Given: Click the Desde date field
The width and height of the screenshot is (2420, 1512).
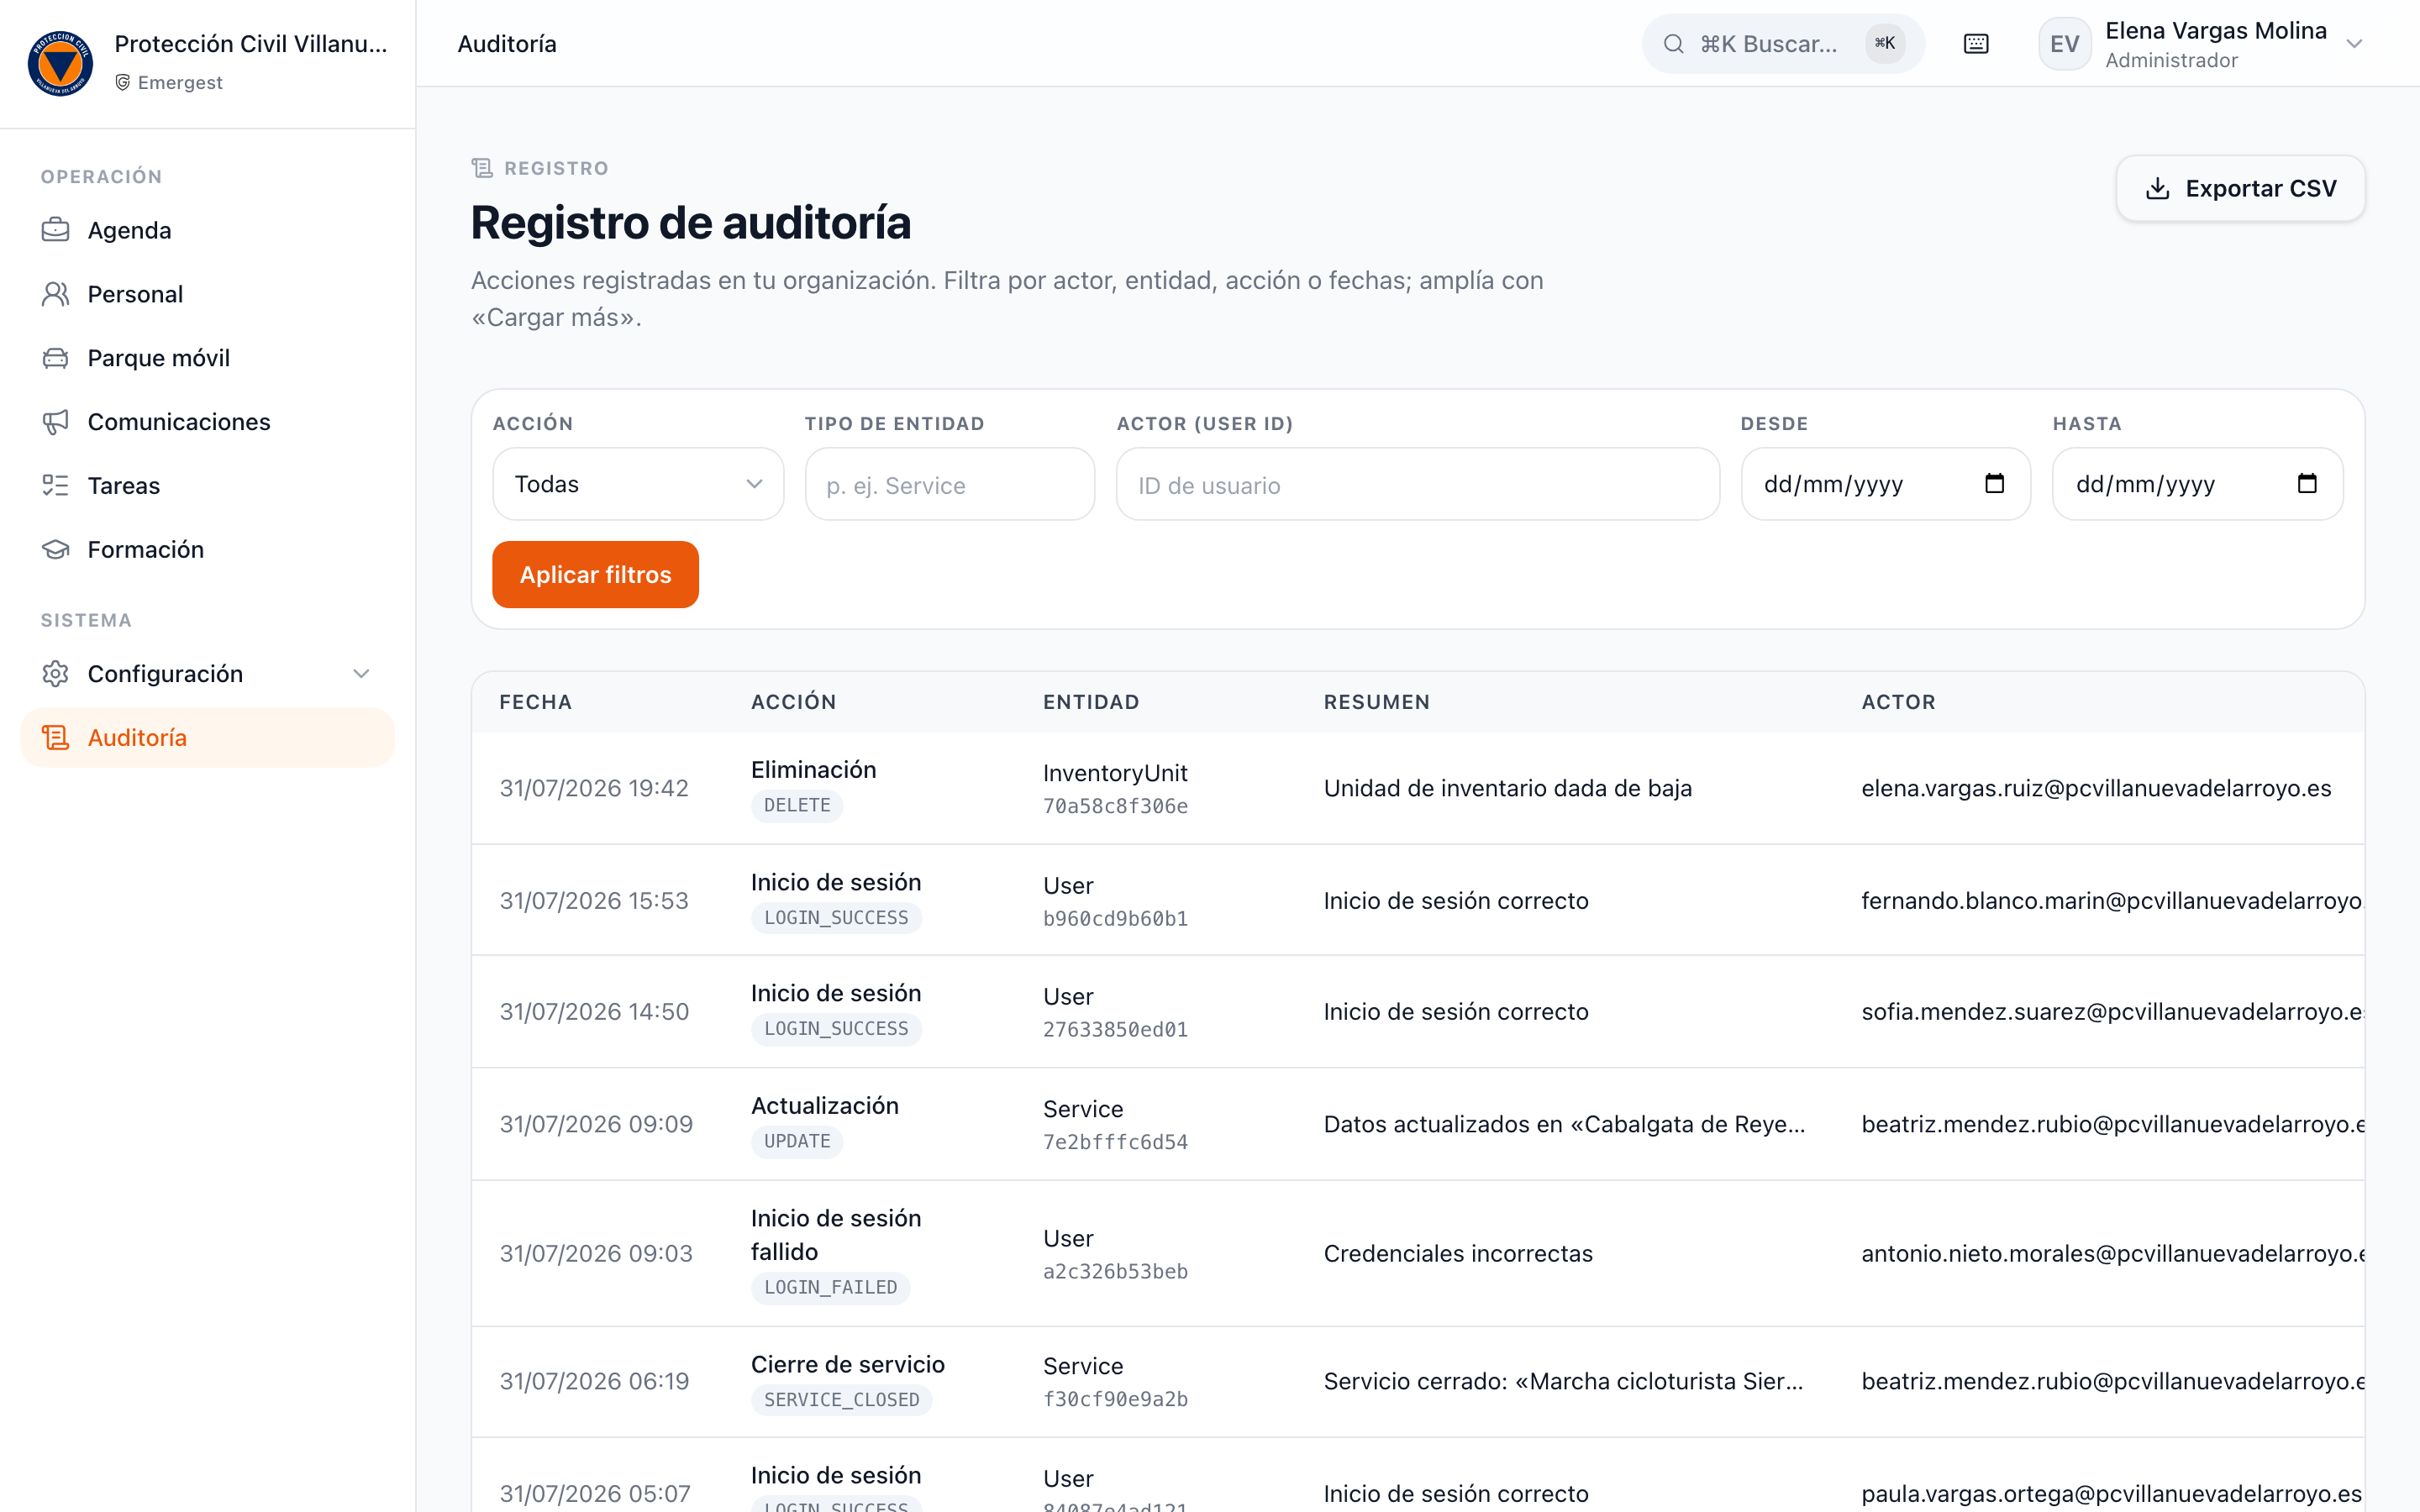Looking at the screenshot, I should coord(1885,484).
